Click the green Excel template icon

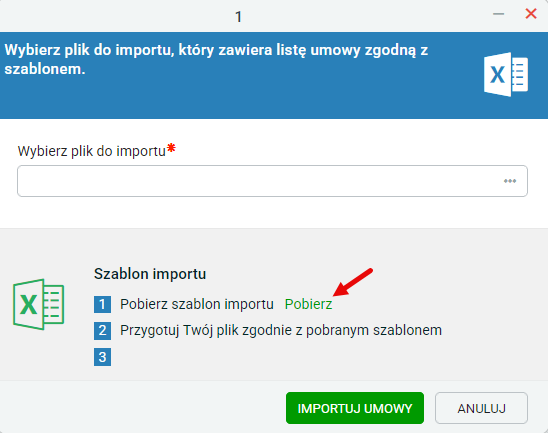pyautogui.click(x=38, y=304)
